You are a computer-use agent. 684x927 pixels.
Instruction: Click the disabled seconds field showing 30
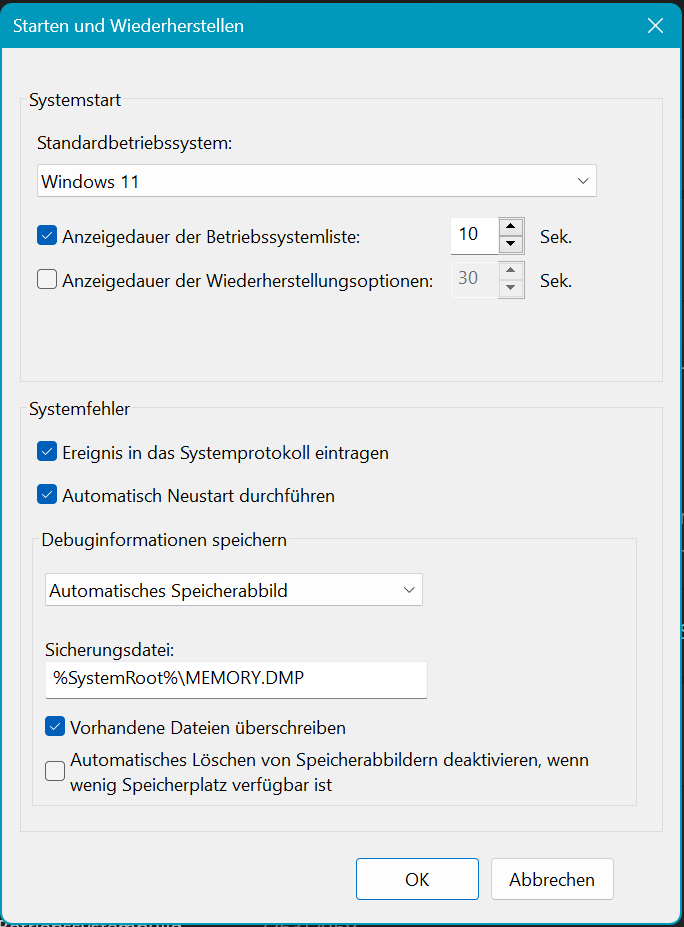pos(475,279)
